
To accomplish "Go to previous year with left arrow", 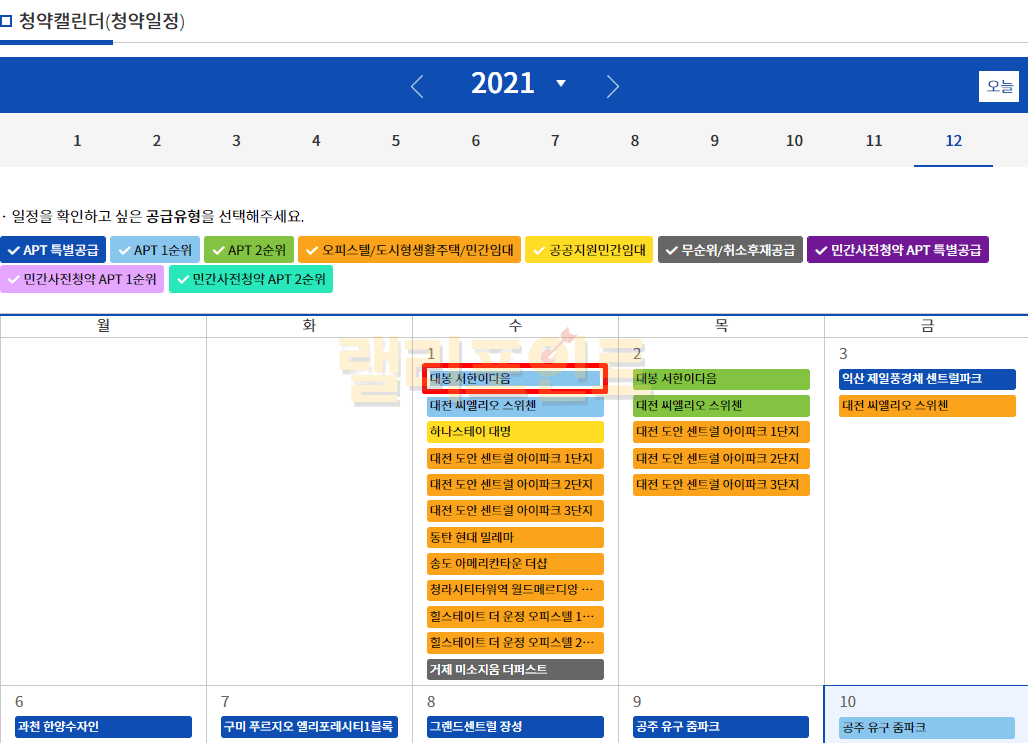I will pyautogui.click(x=417, y=86).
